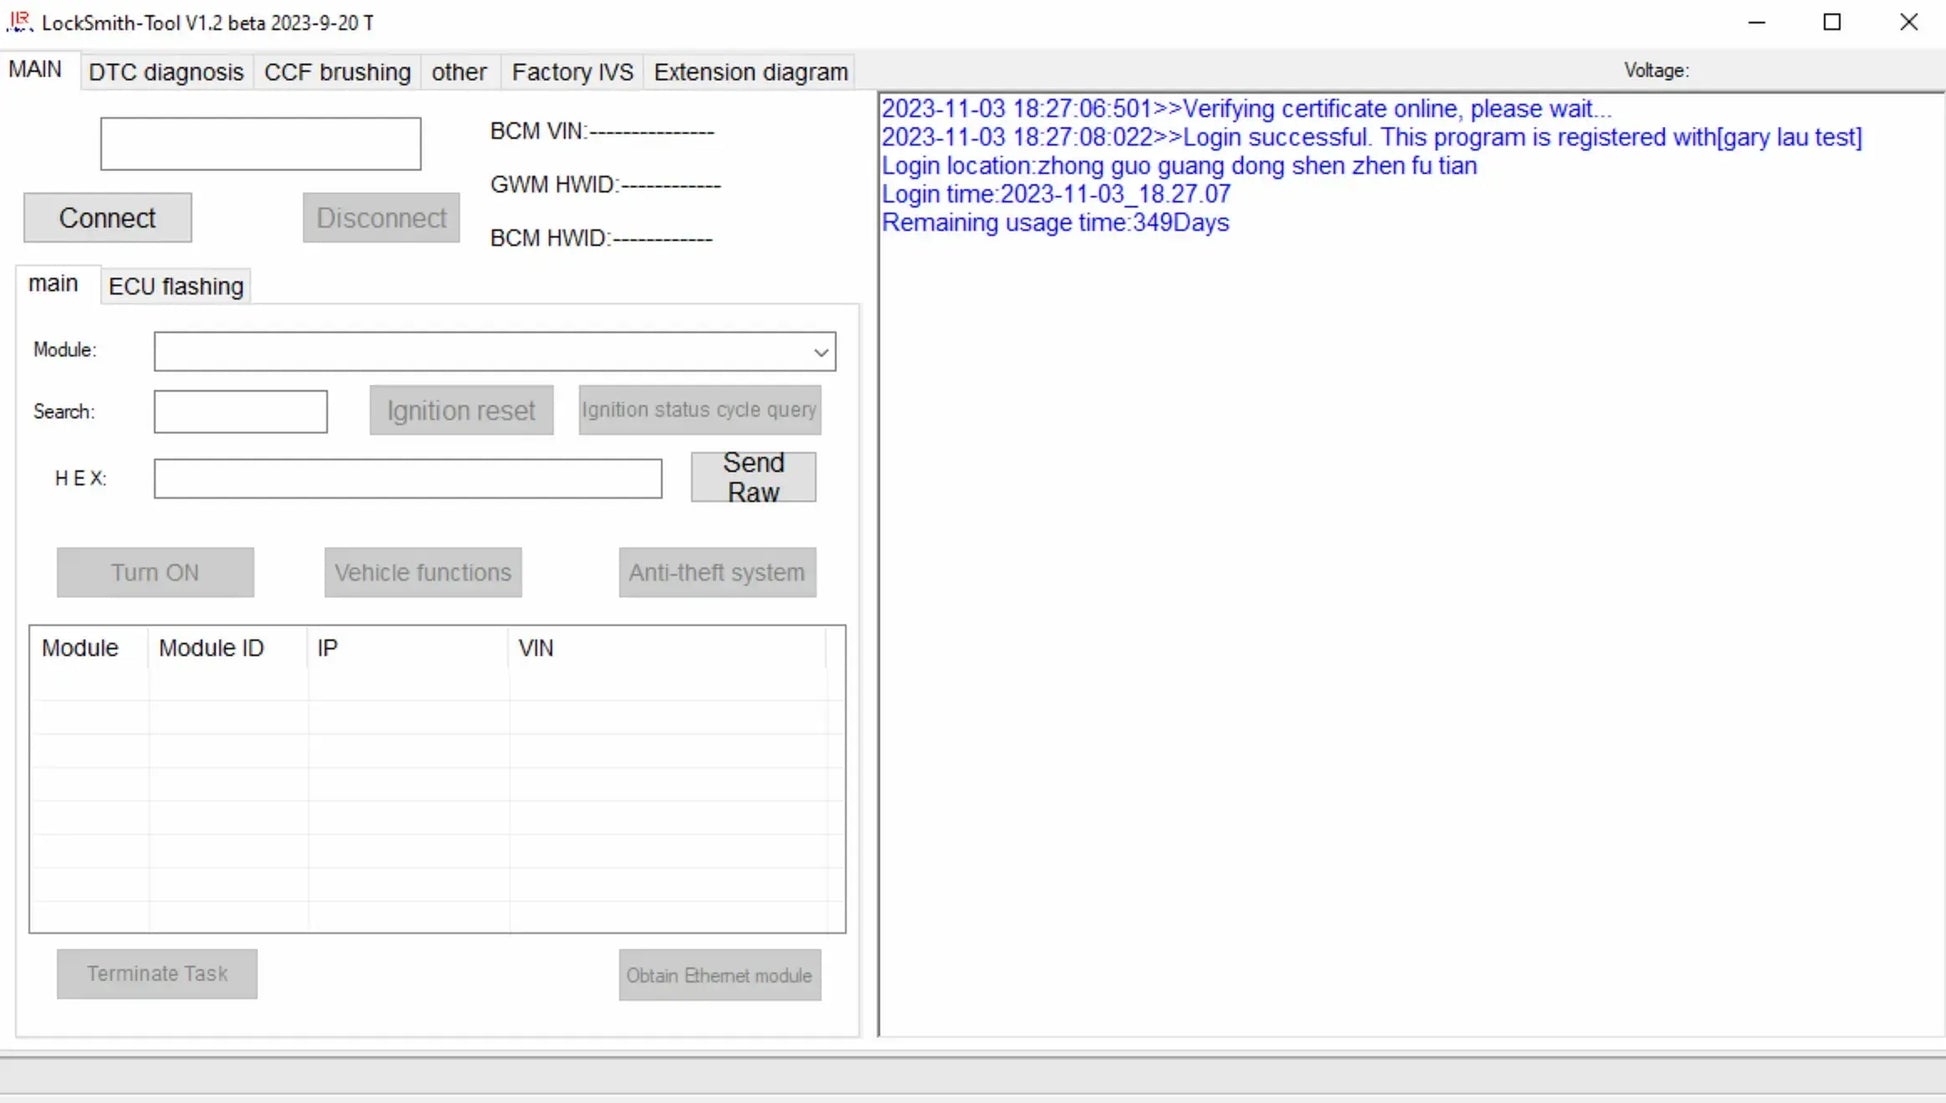Click the Module ID column header

211,648
